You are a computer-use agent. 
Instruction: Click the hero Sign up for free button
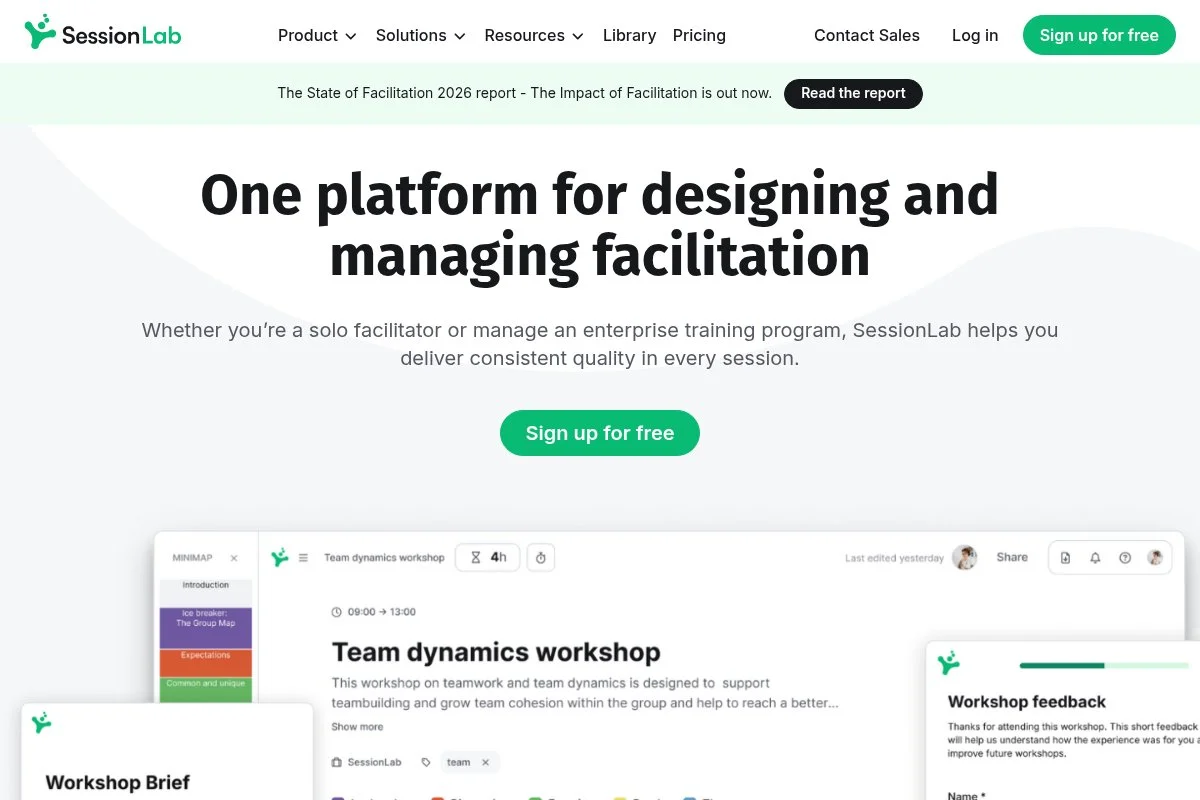tap(600, 433)
